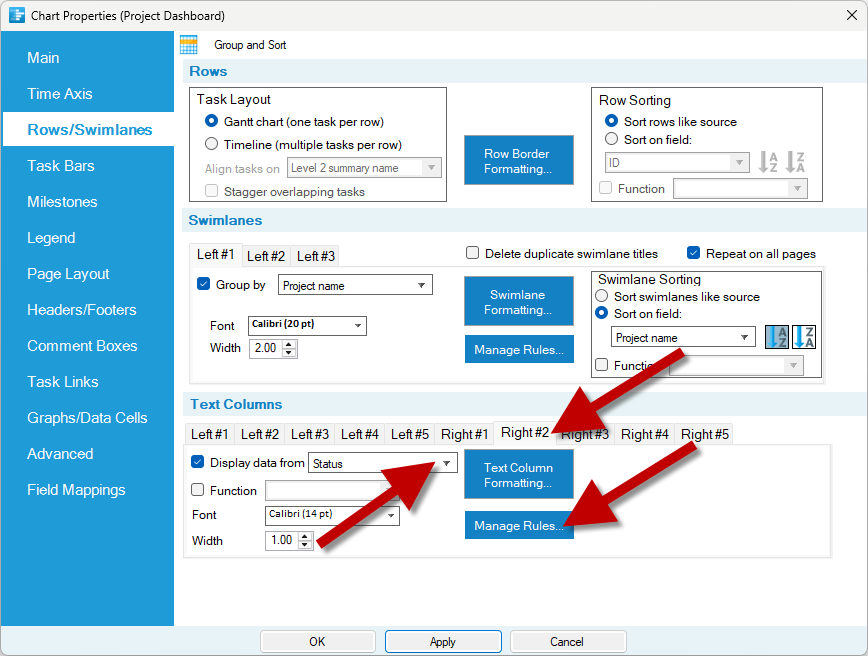The width and height of the screenshot is (868, 656).
Task: Open row sort field ID dropdown
Action: 677,163
